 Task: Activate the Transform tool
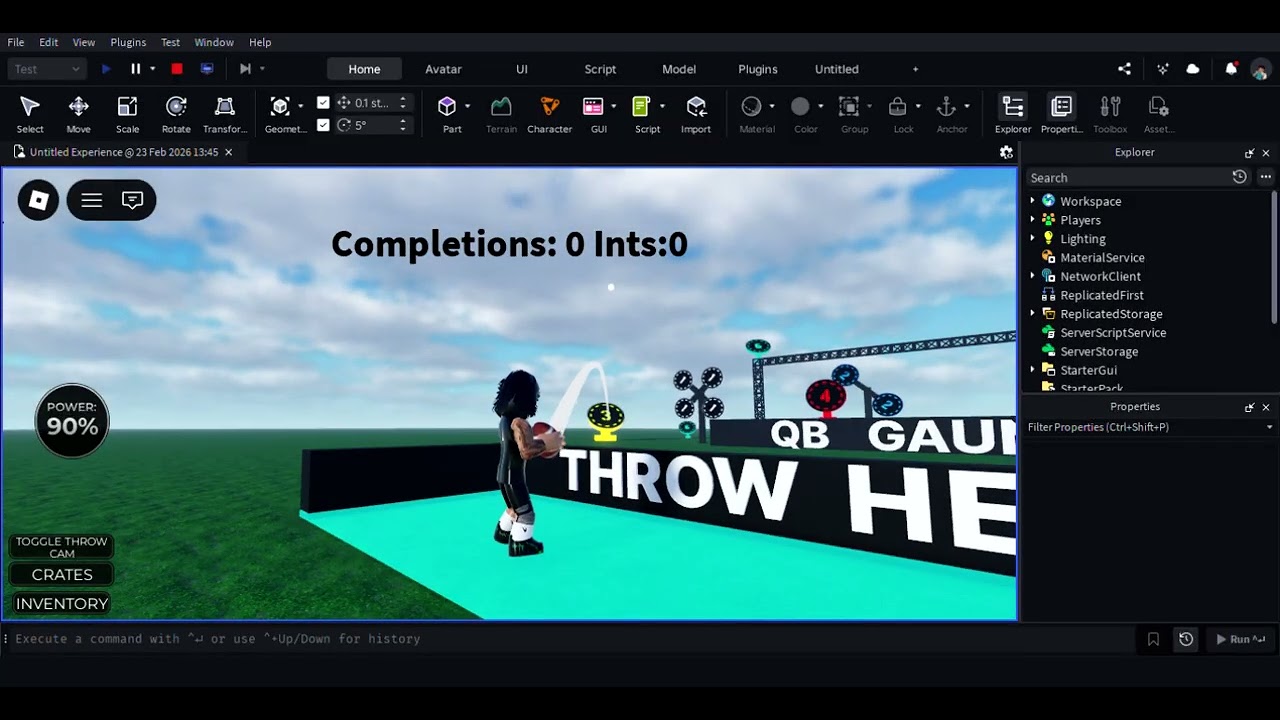click(225, 114)
